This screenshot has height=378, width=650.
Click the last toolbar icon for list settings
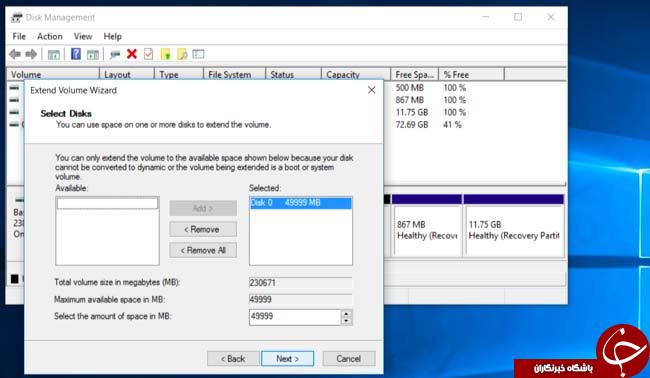(199, 54)
